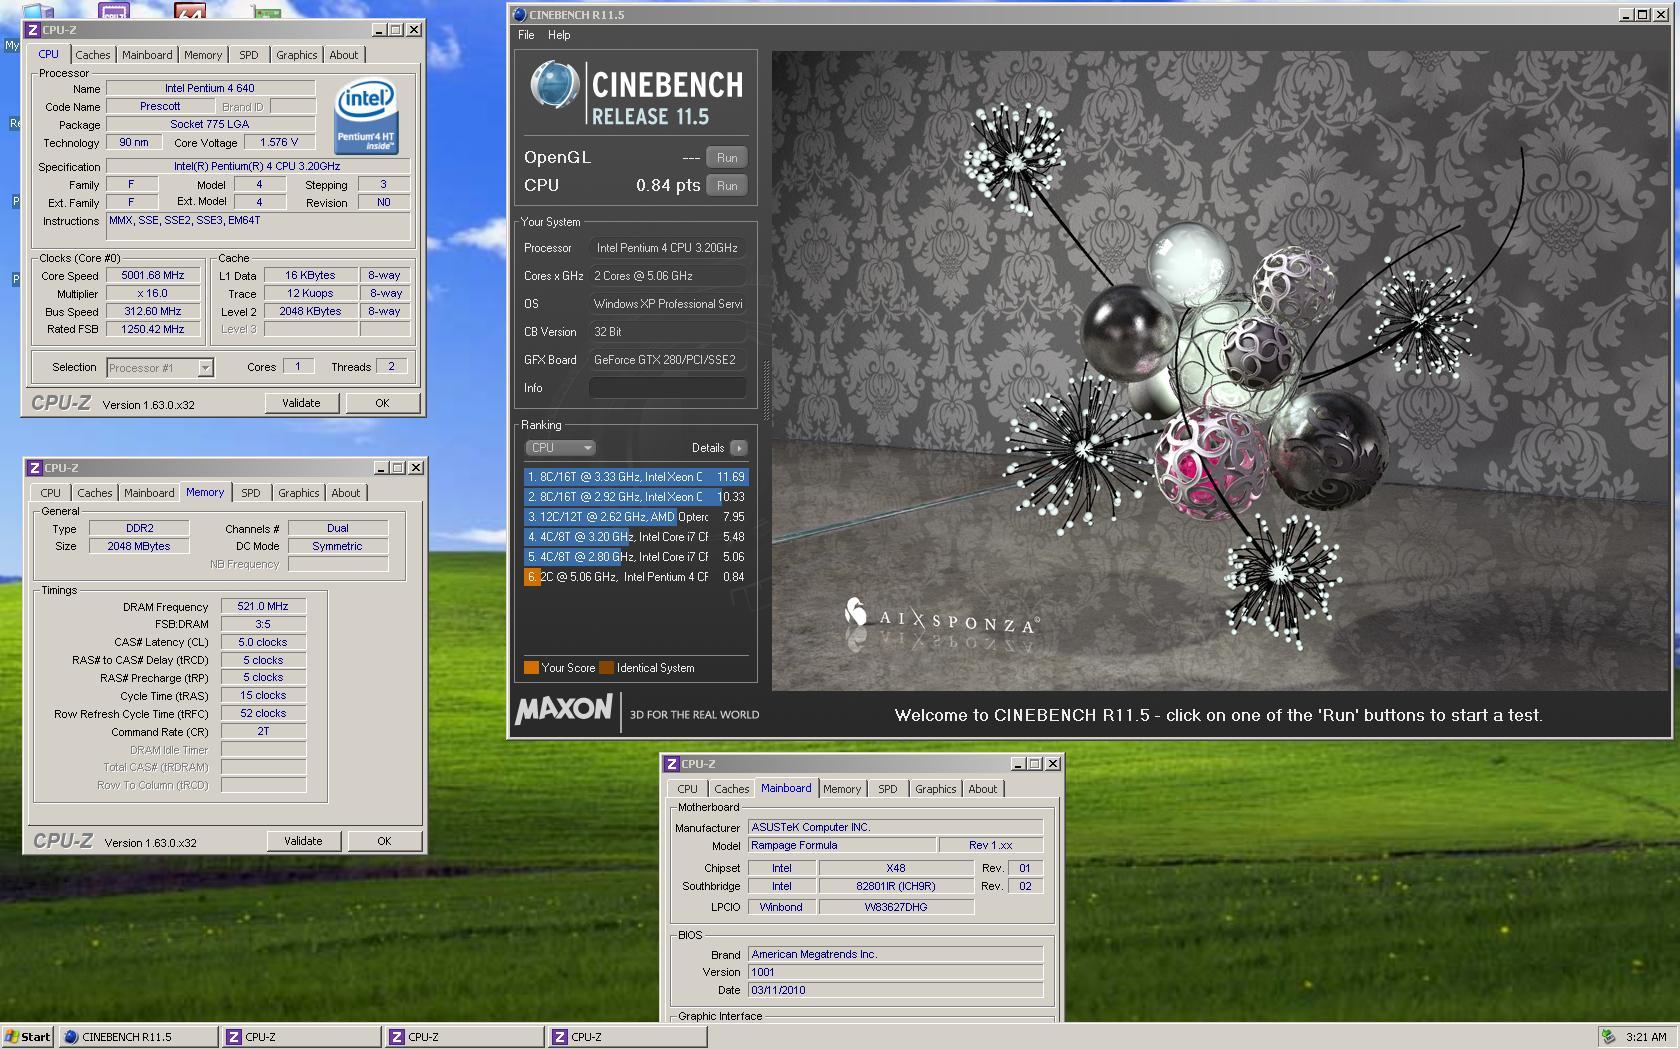
Task: Select the first CPU-Z taskbar button
Action: tap(302, 1037)
